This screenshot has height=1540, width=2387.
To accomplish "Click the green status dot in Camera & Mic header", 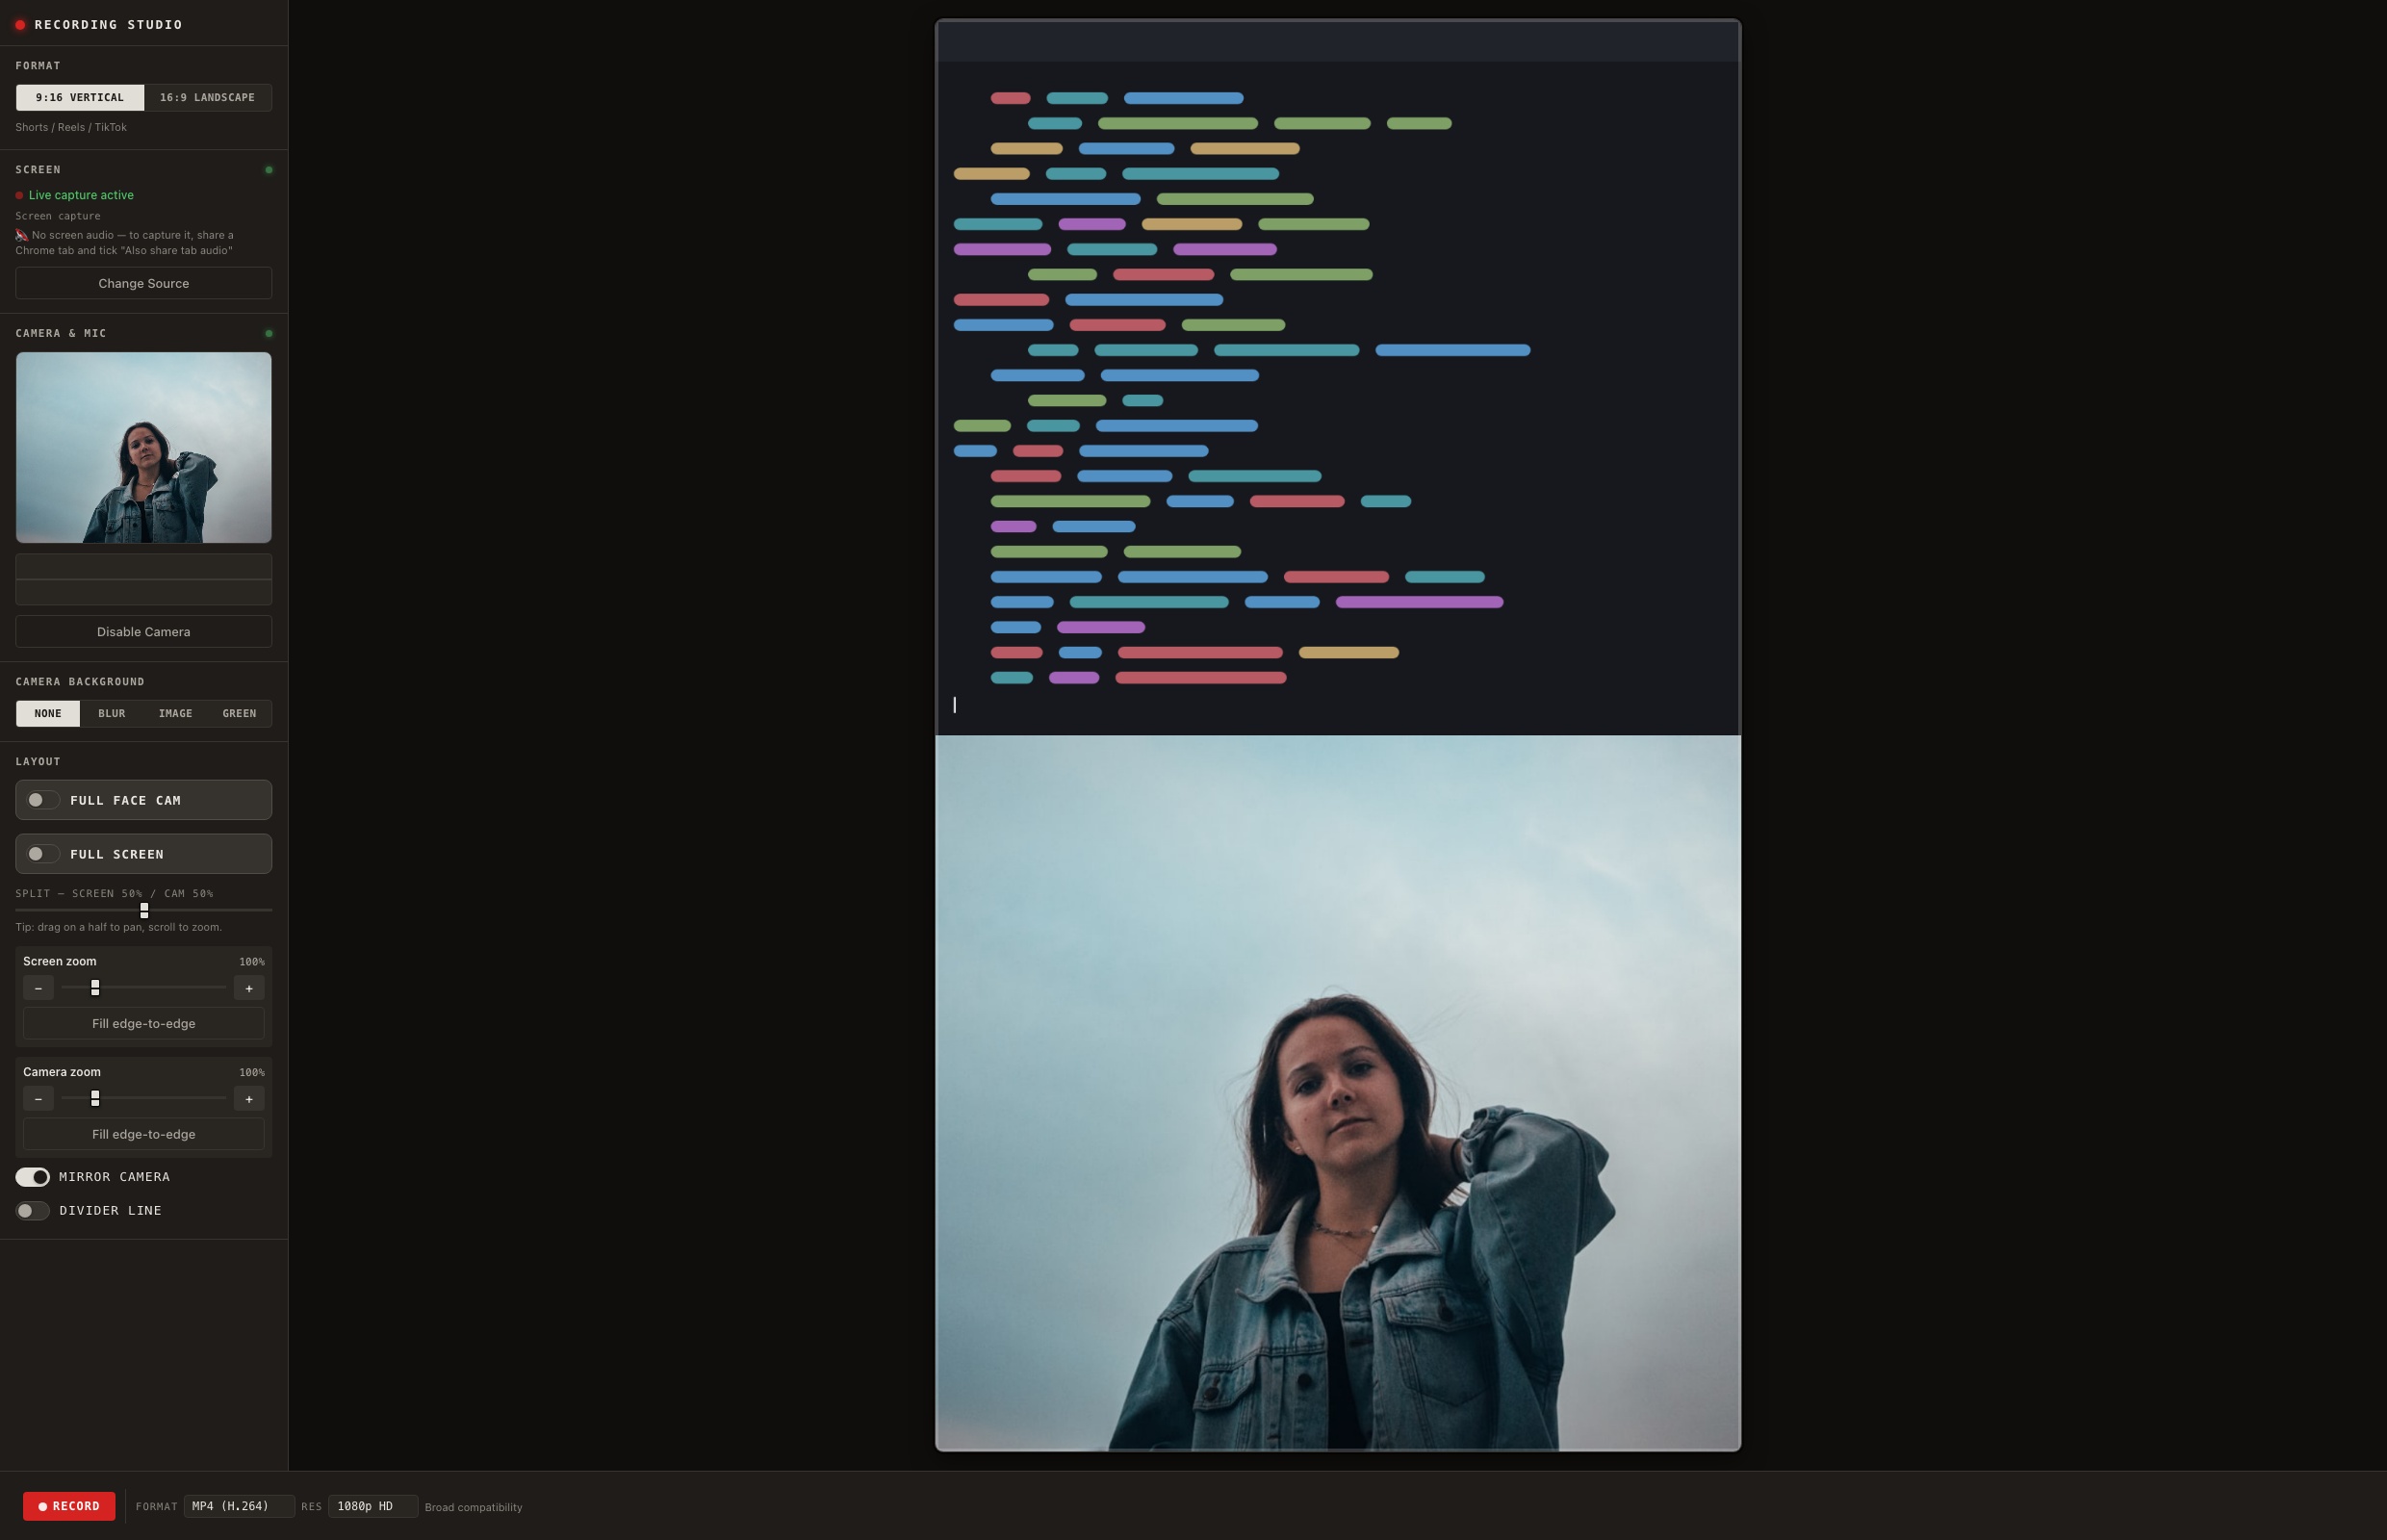I will 268,333.
